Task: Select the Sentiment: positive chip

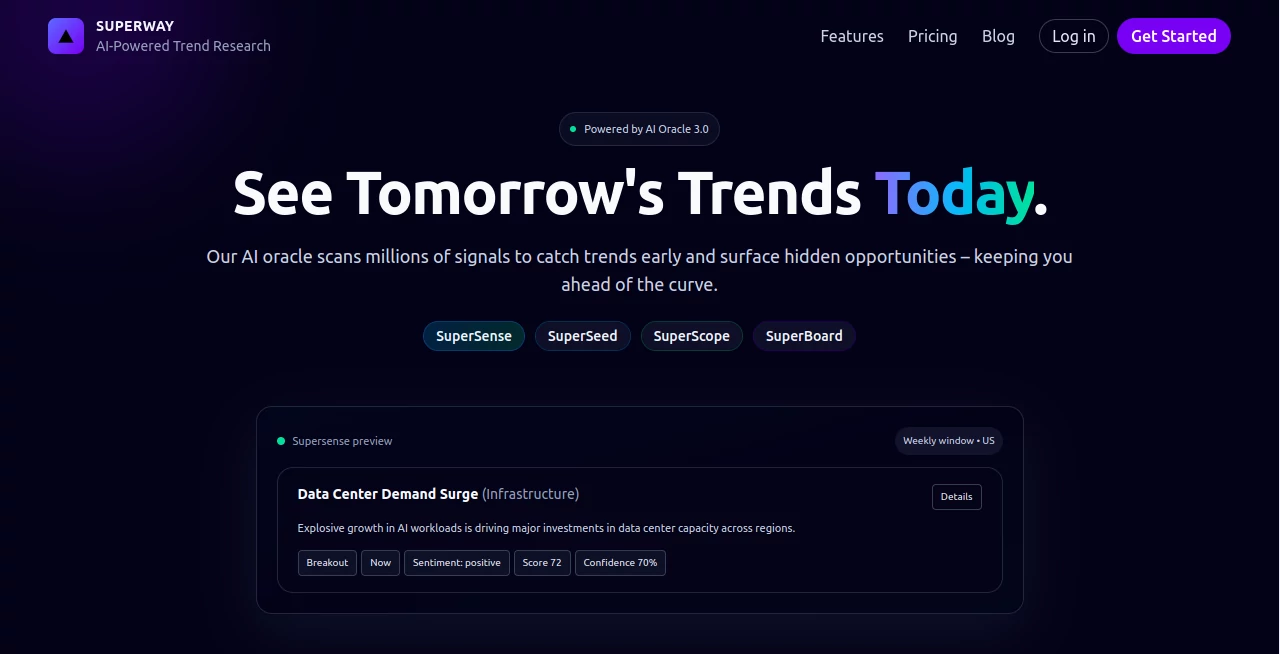Action: 456,562
